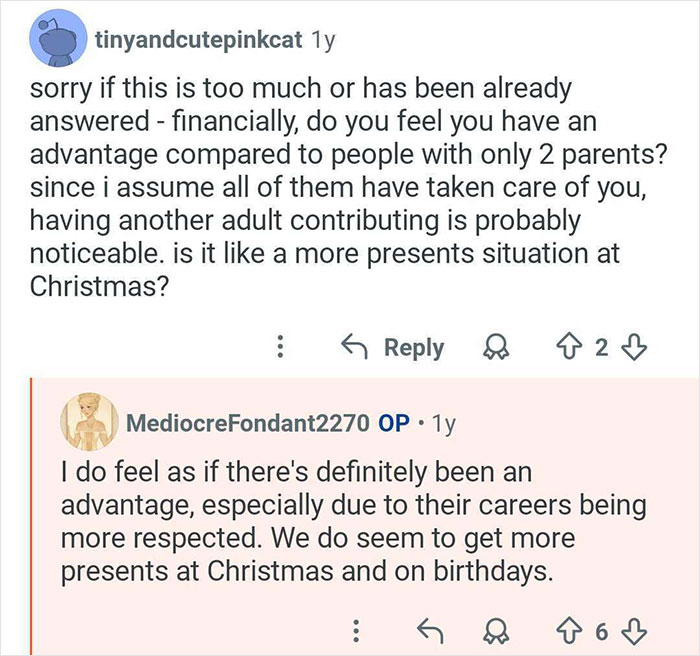Click the 1y timestamp beside tinyandcutepinkcat
Viewport: 700px width, 656px height.
323,41
